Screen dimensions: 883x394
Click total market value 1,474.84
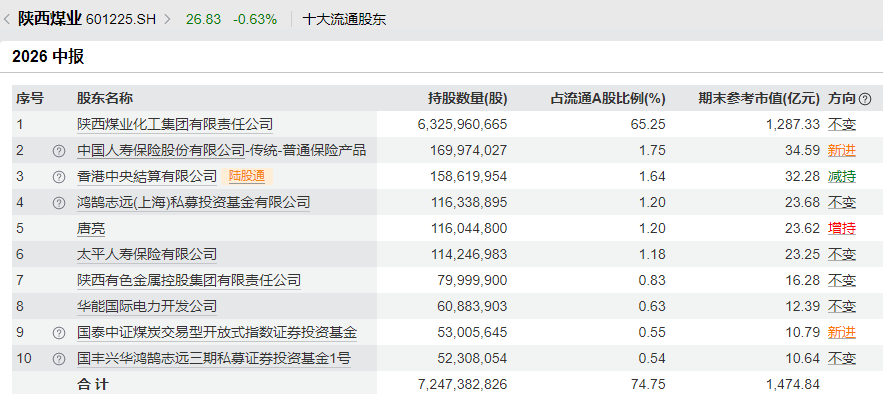[x=793, y=384]
